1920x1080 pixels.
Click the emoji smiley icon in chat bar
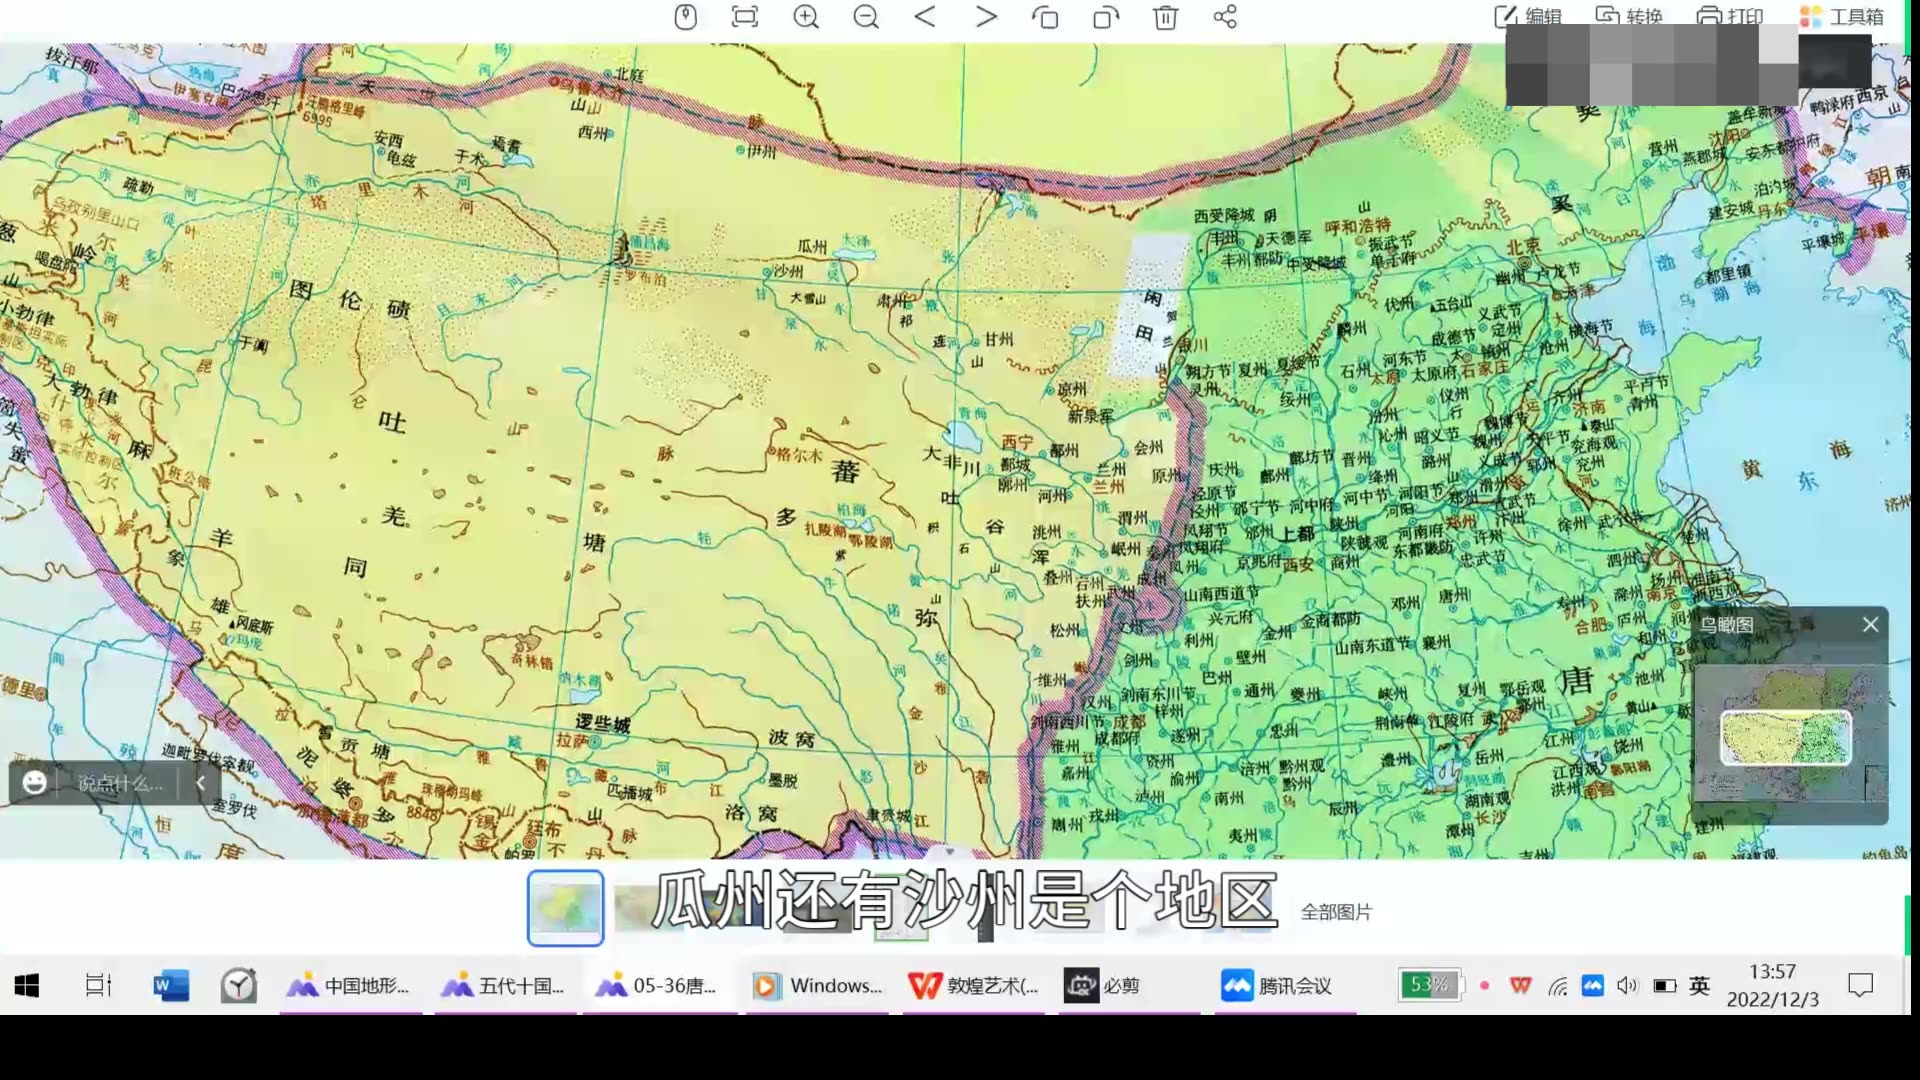coord(34,783)
